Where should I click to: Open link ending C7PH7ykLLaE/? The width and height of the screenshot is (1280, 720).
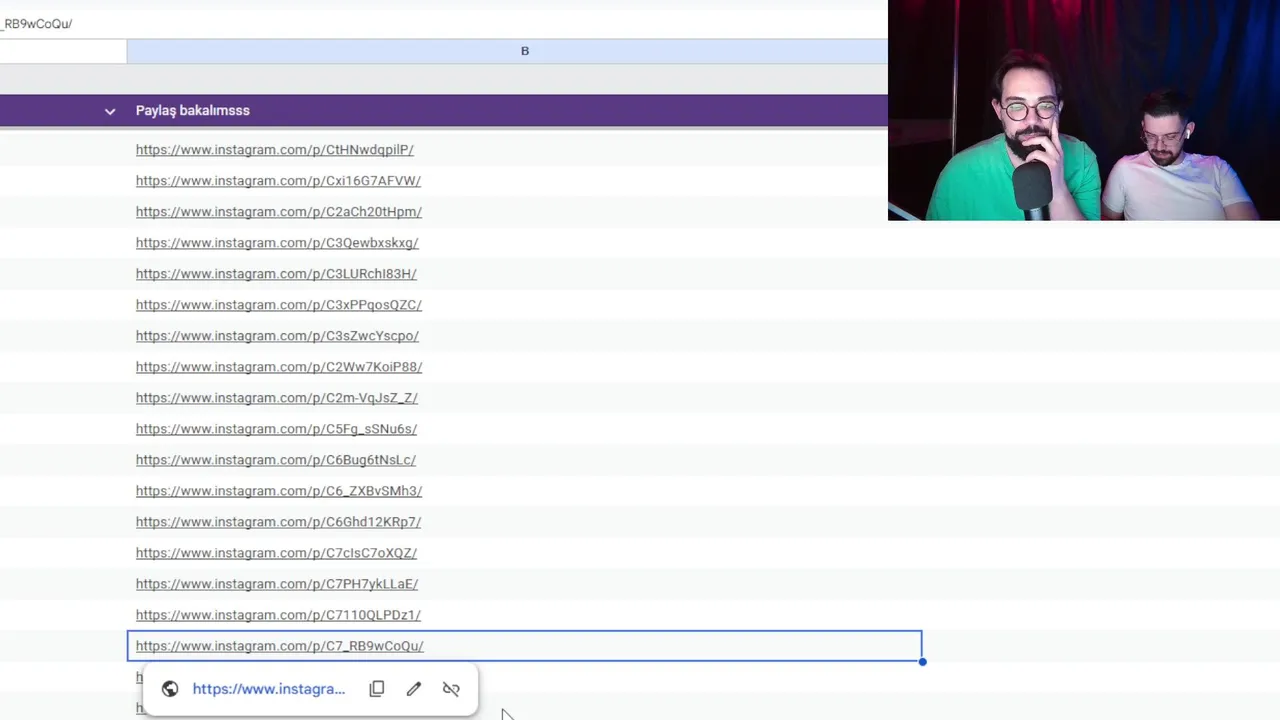tap(277, 584)
